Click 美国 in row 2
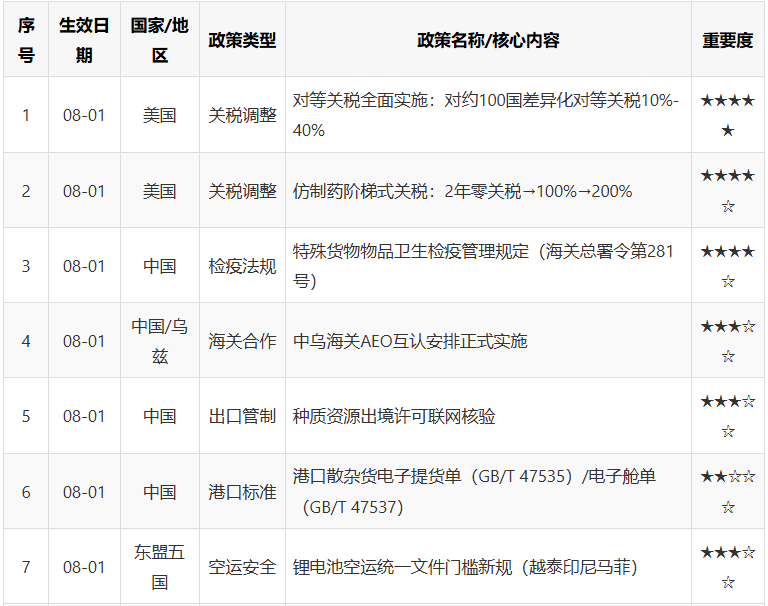 (160, 191)
